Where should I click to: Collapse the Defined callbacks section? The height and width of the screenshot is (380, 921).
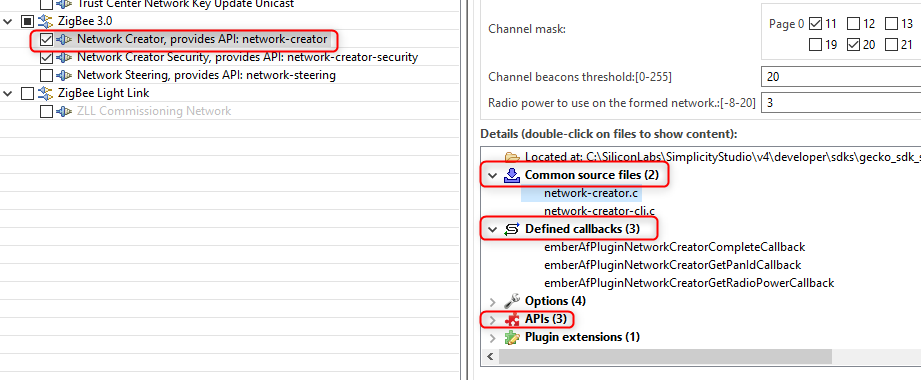pyautogui.click(x=492, y=230)
